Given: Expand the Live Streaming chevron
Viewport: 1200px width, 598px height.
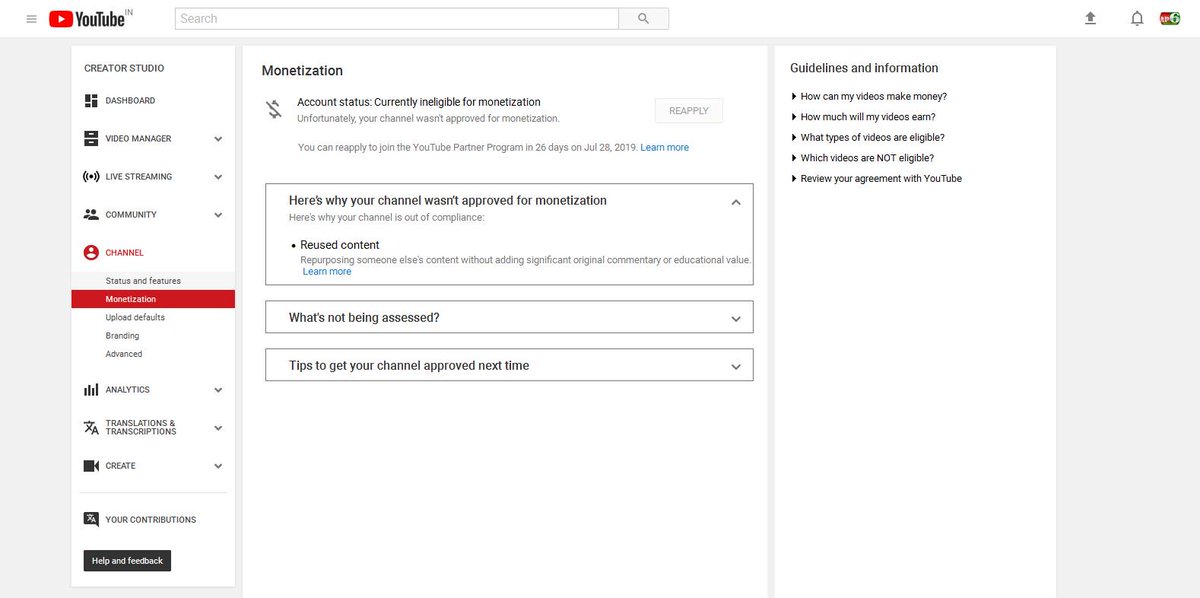Looking at the screenshot, I should click(218, 177).
